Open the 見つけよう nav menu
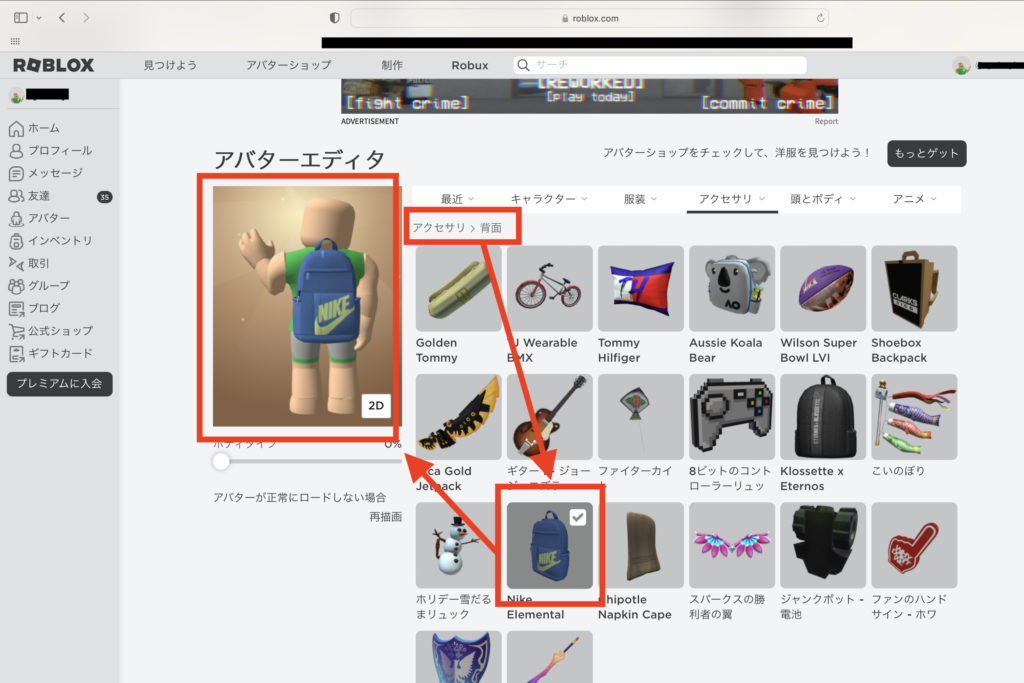The width and height of the screenshot is (1024, 683). pos(170,65)
